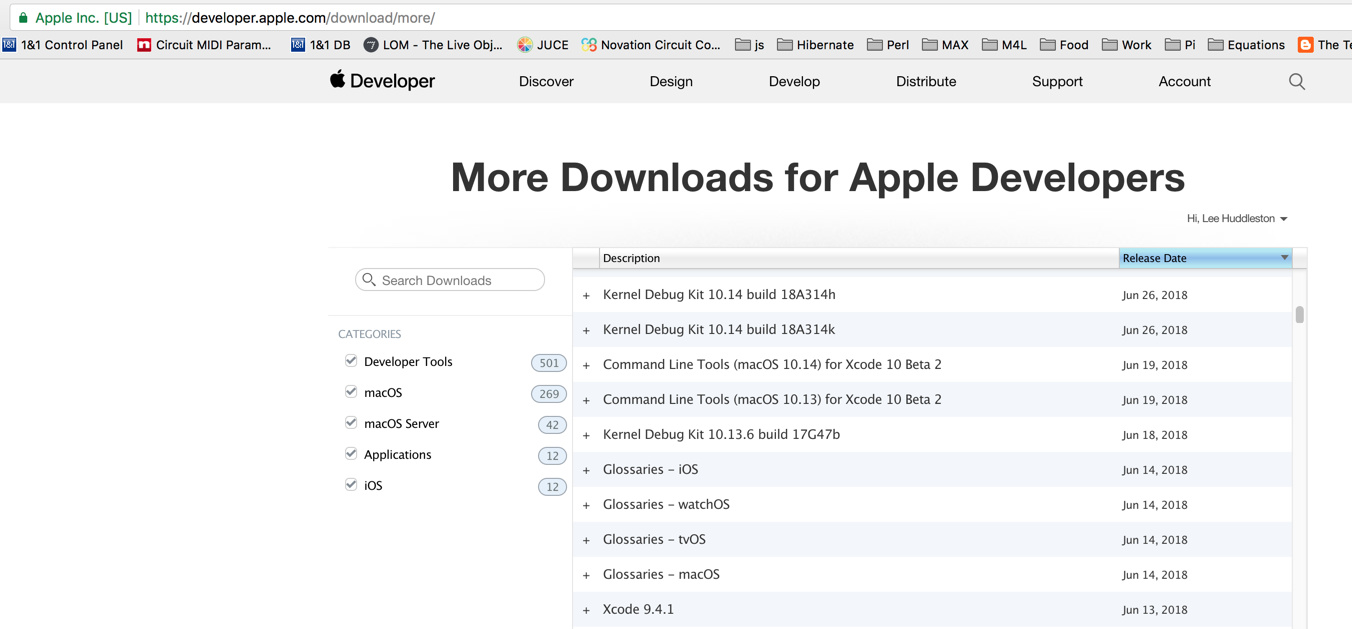Expand the Glossaries – watchOS row
This screenshot has height=629, width=1352.
click(587, 505)
